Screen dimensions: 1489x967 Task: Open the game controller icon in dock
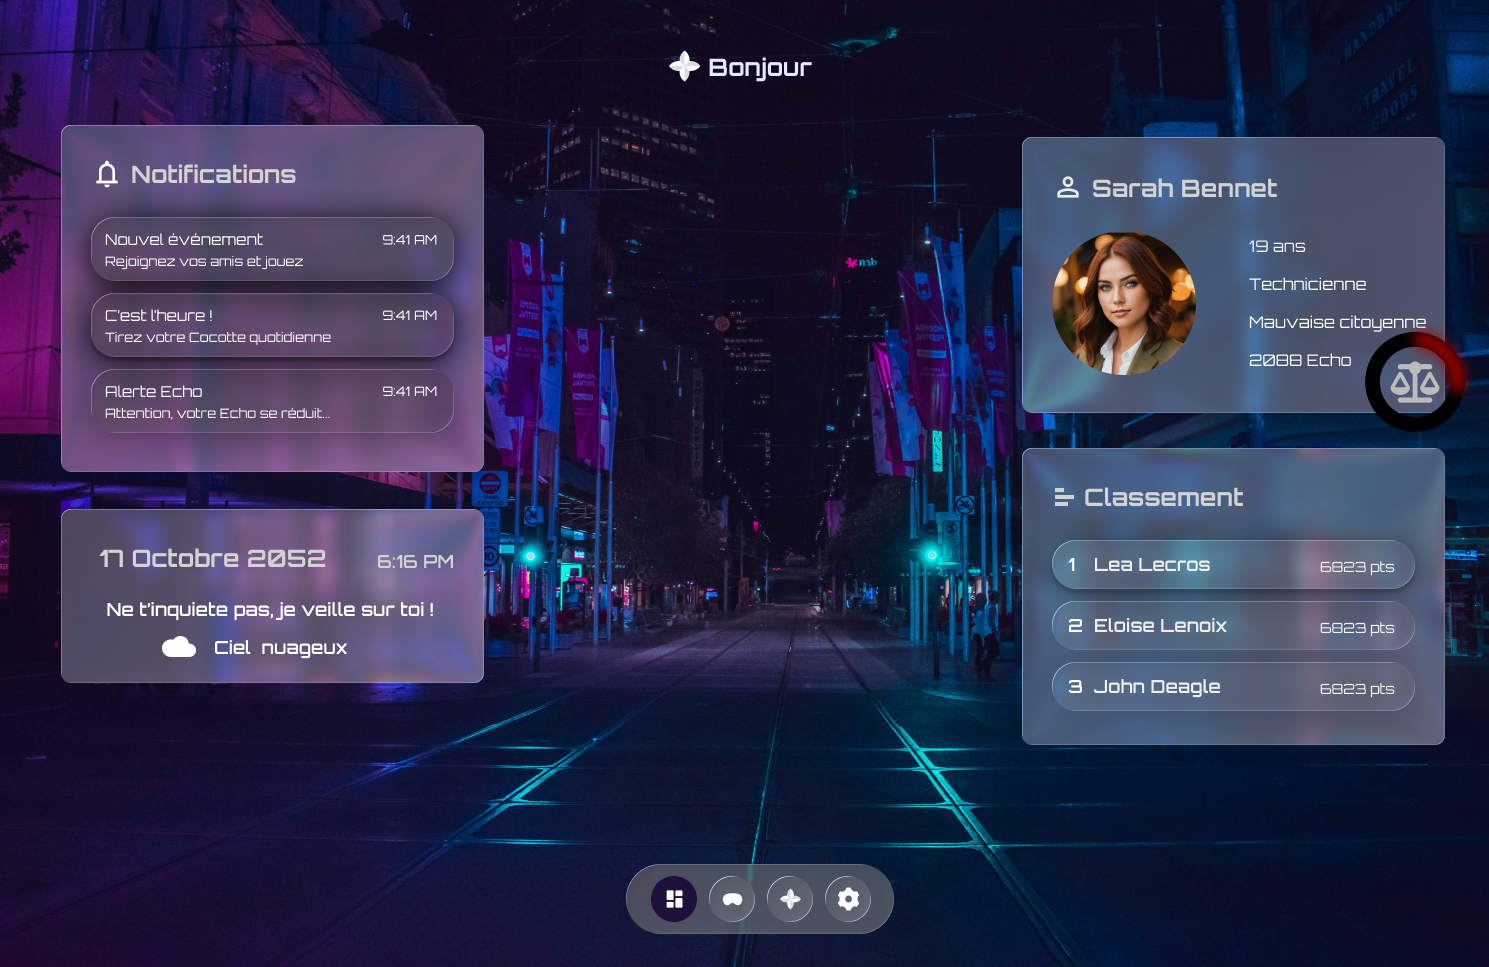tap(732, 899)
